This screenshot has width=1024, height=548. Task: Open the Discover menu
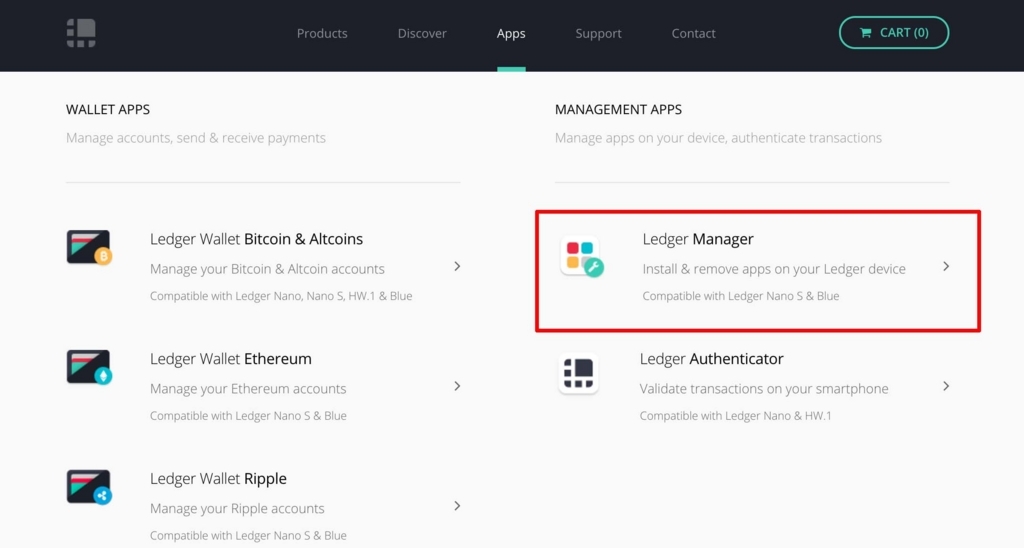pos(422,33)
